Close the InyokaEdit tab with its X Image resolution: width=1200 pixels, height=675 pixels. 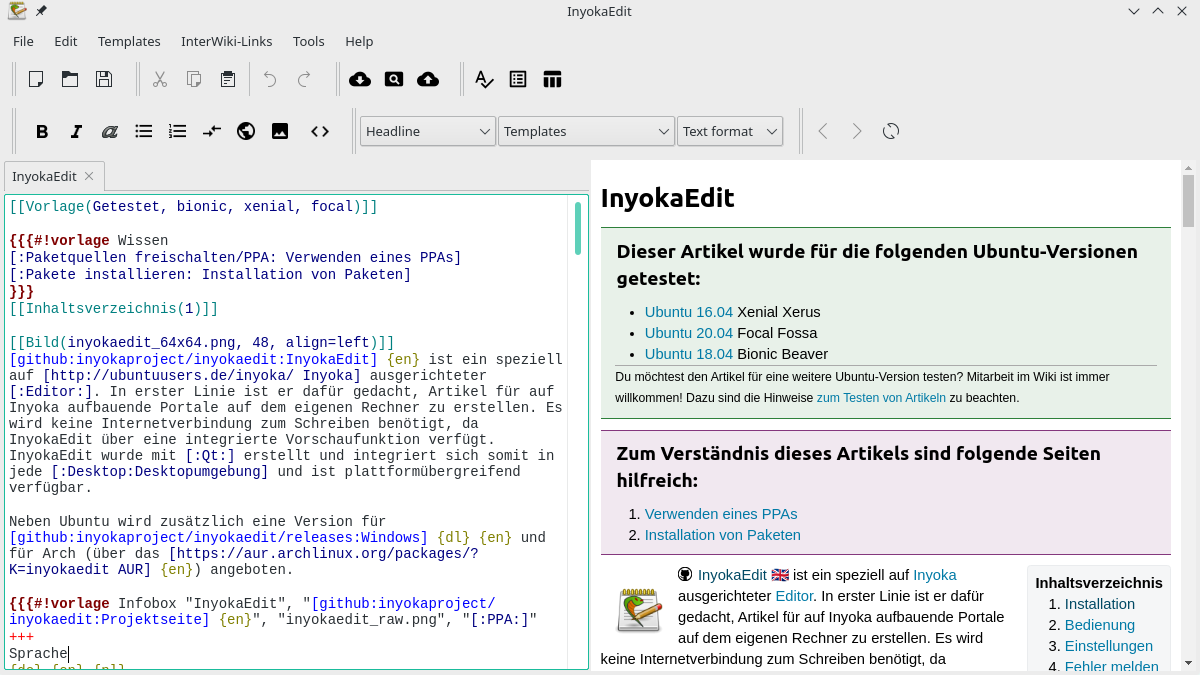click(88, 176)
